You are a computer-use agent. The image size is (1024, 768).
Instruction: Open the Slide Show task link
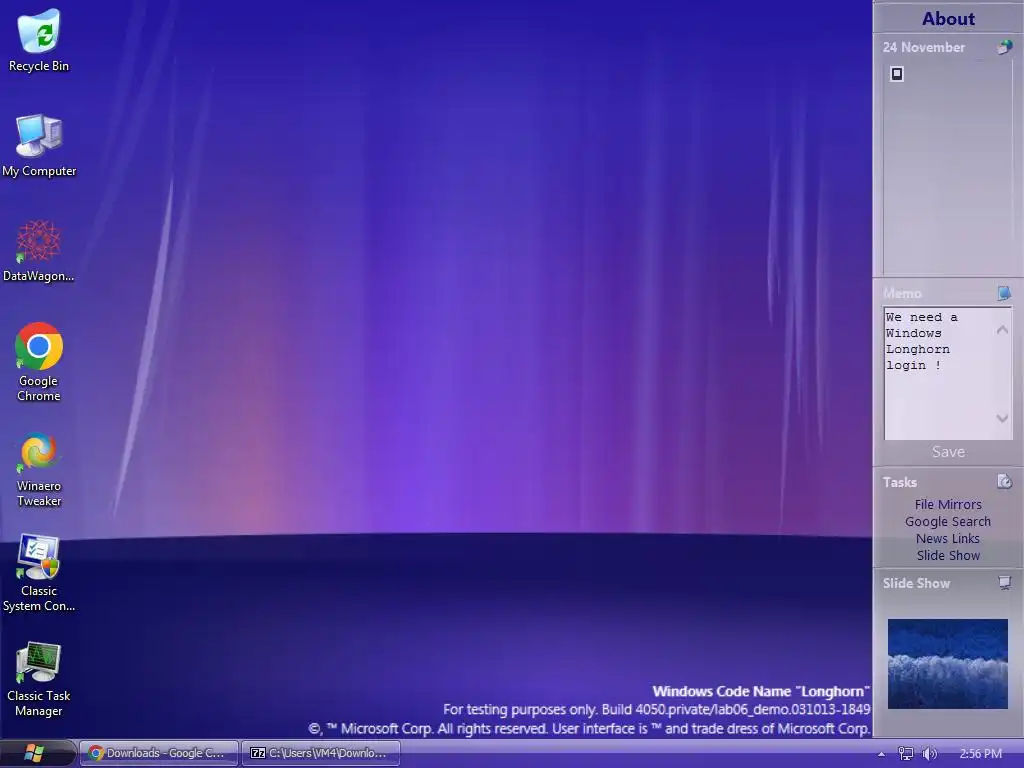point(948,555)
